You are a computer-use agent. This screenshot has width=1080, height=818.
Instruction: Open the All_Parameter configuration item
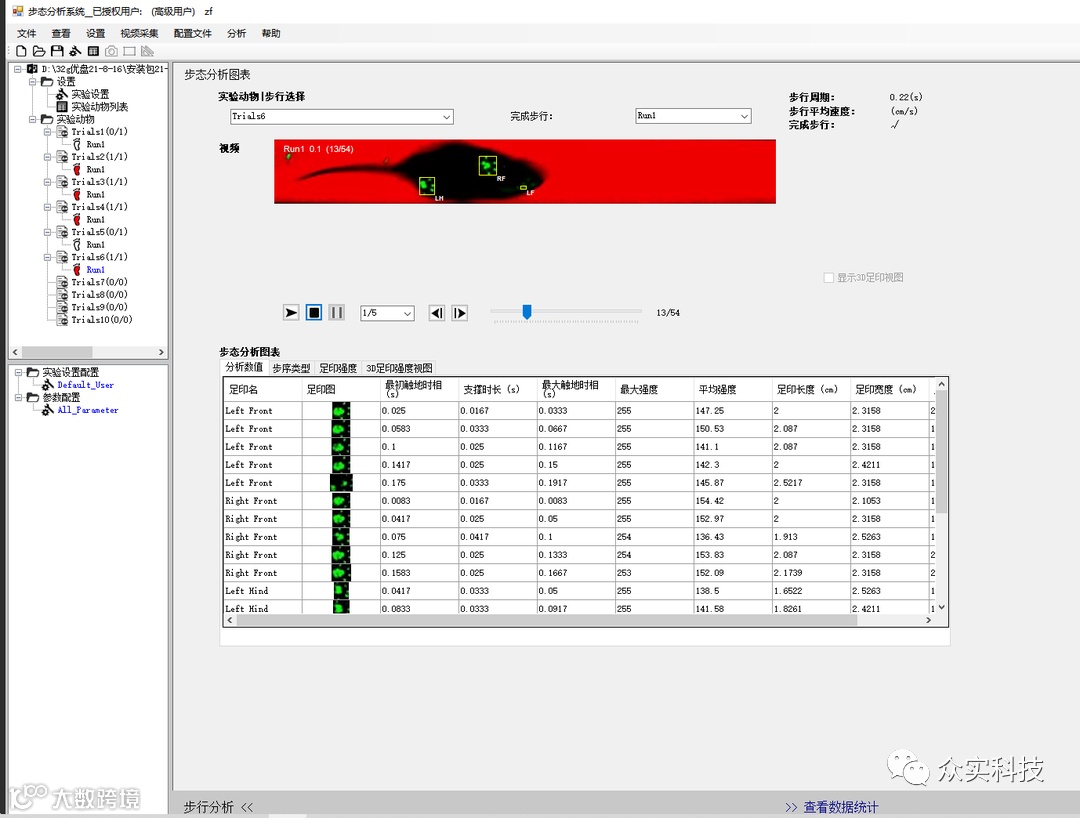click(87, 410)
